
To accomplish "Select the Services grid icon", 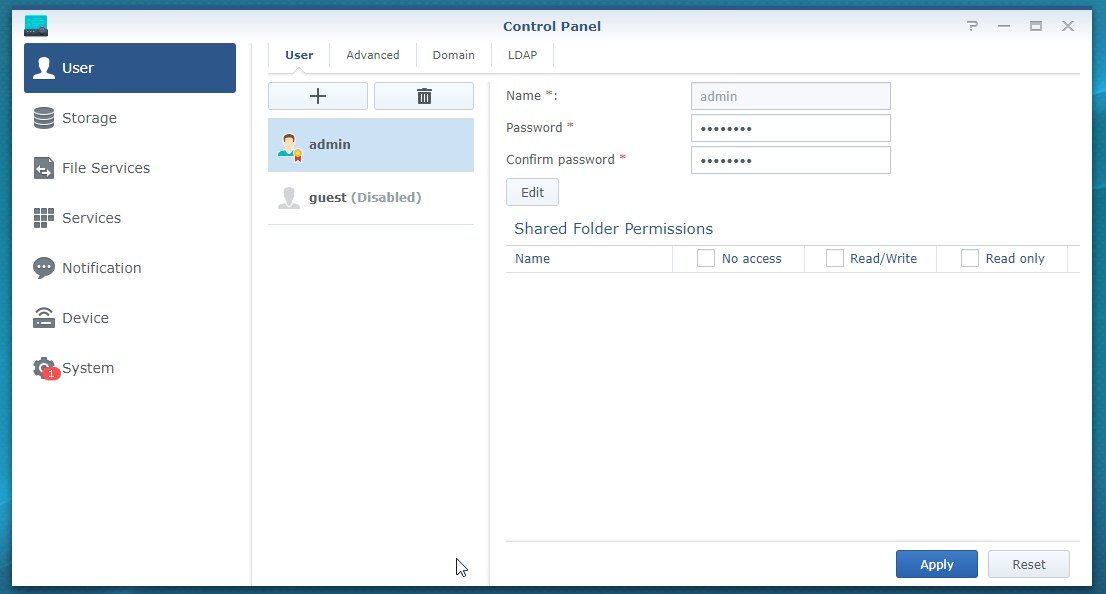I will click(x=44, y=218).
